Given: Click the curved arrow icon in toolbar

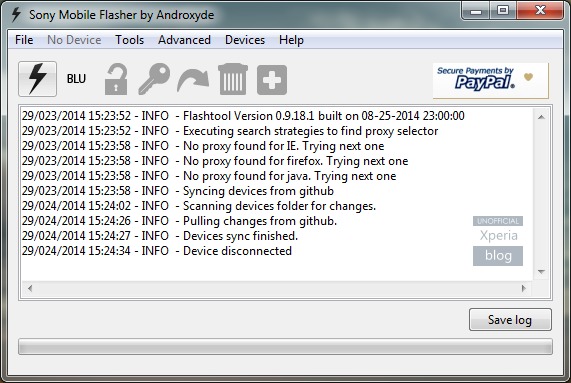Looking at the screenshot, I should click(193, 80).
